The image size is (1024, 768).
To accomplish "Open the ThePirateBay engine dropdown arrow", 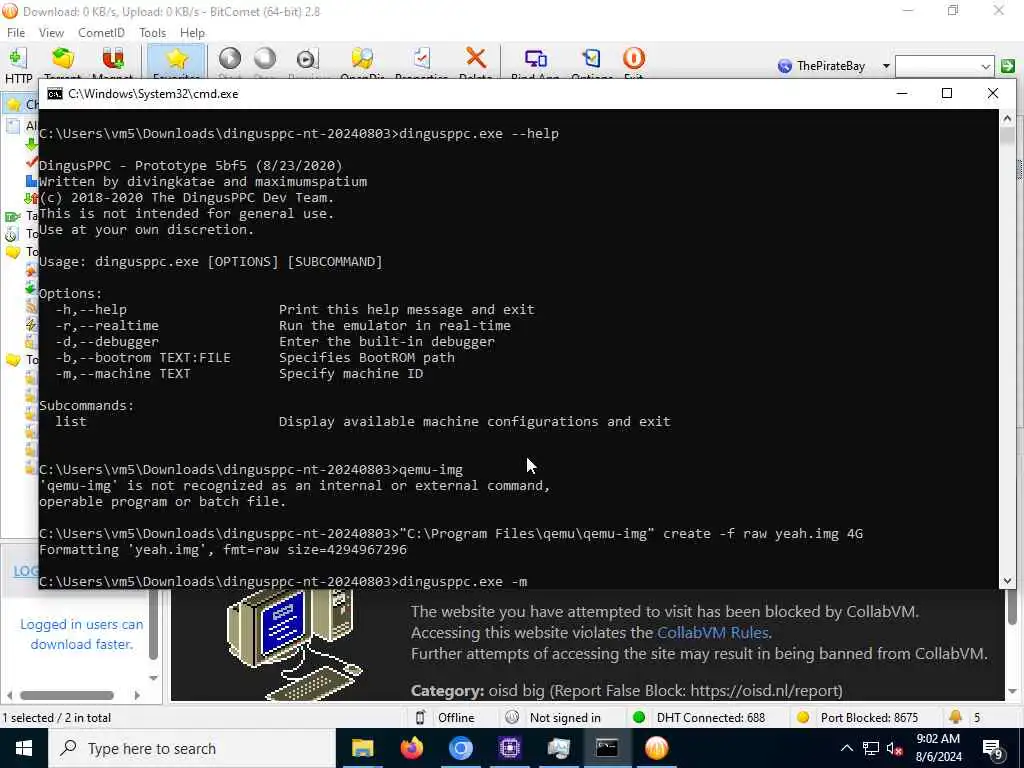I will (886, 66).
